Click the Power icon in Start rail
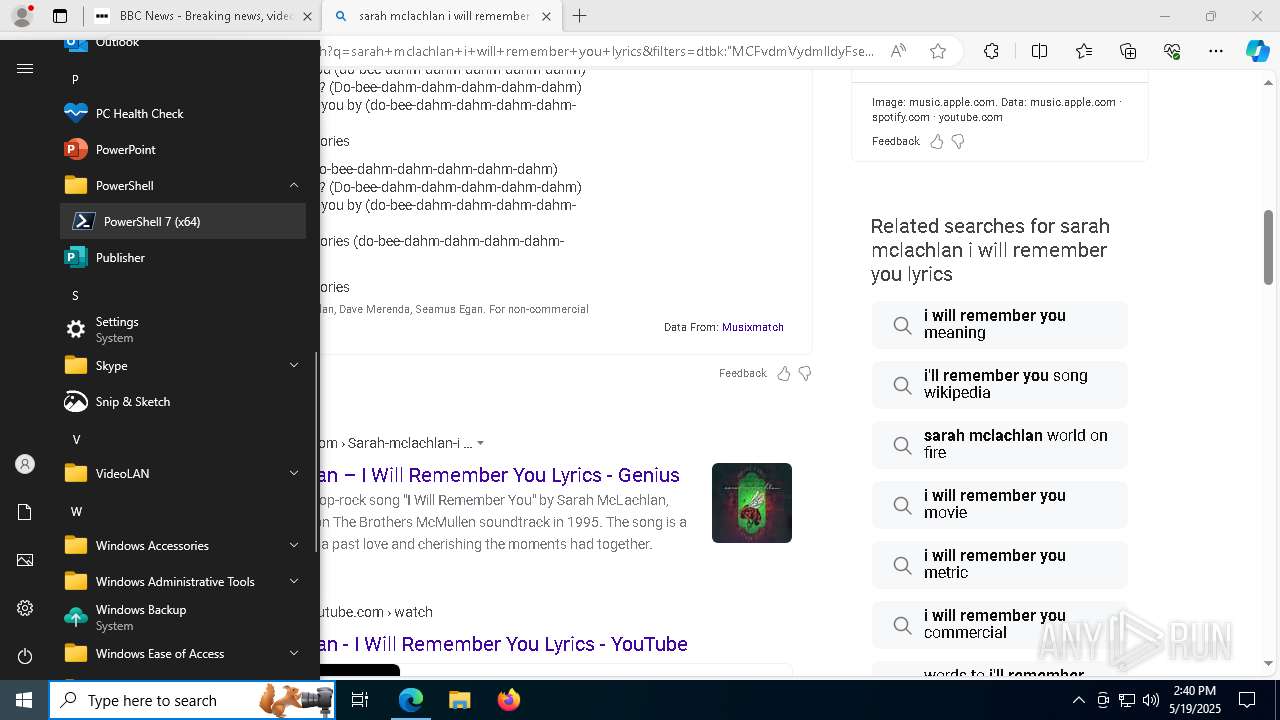The width and height of the screenshot is (1280, 720). [x=25, y=656]
